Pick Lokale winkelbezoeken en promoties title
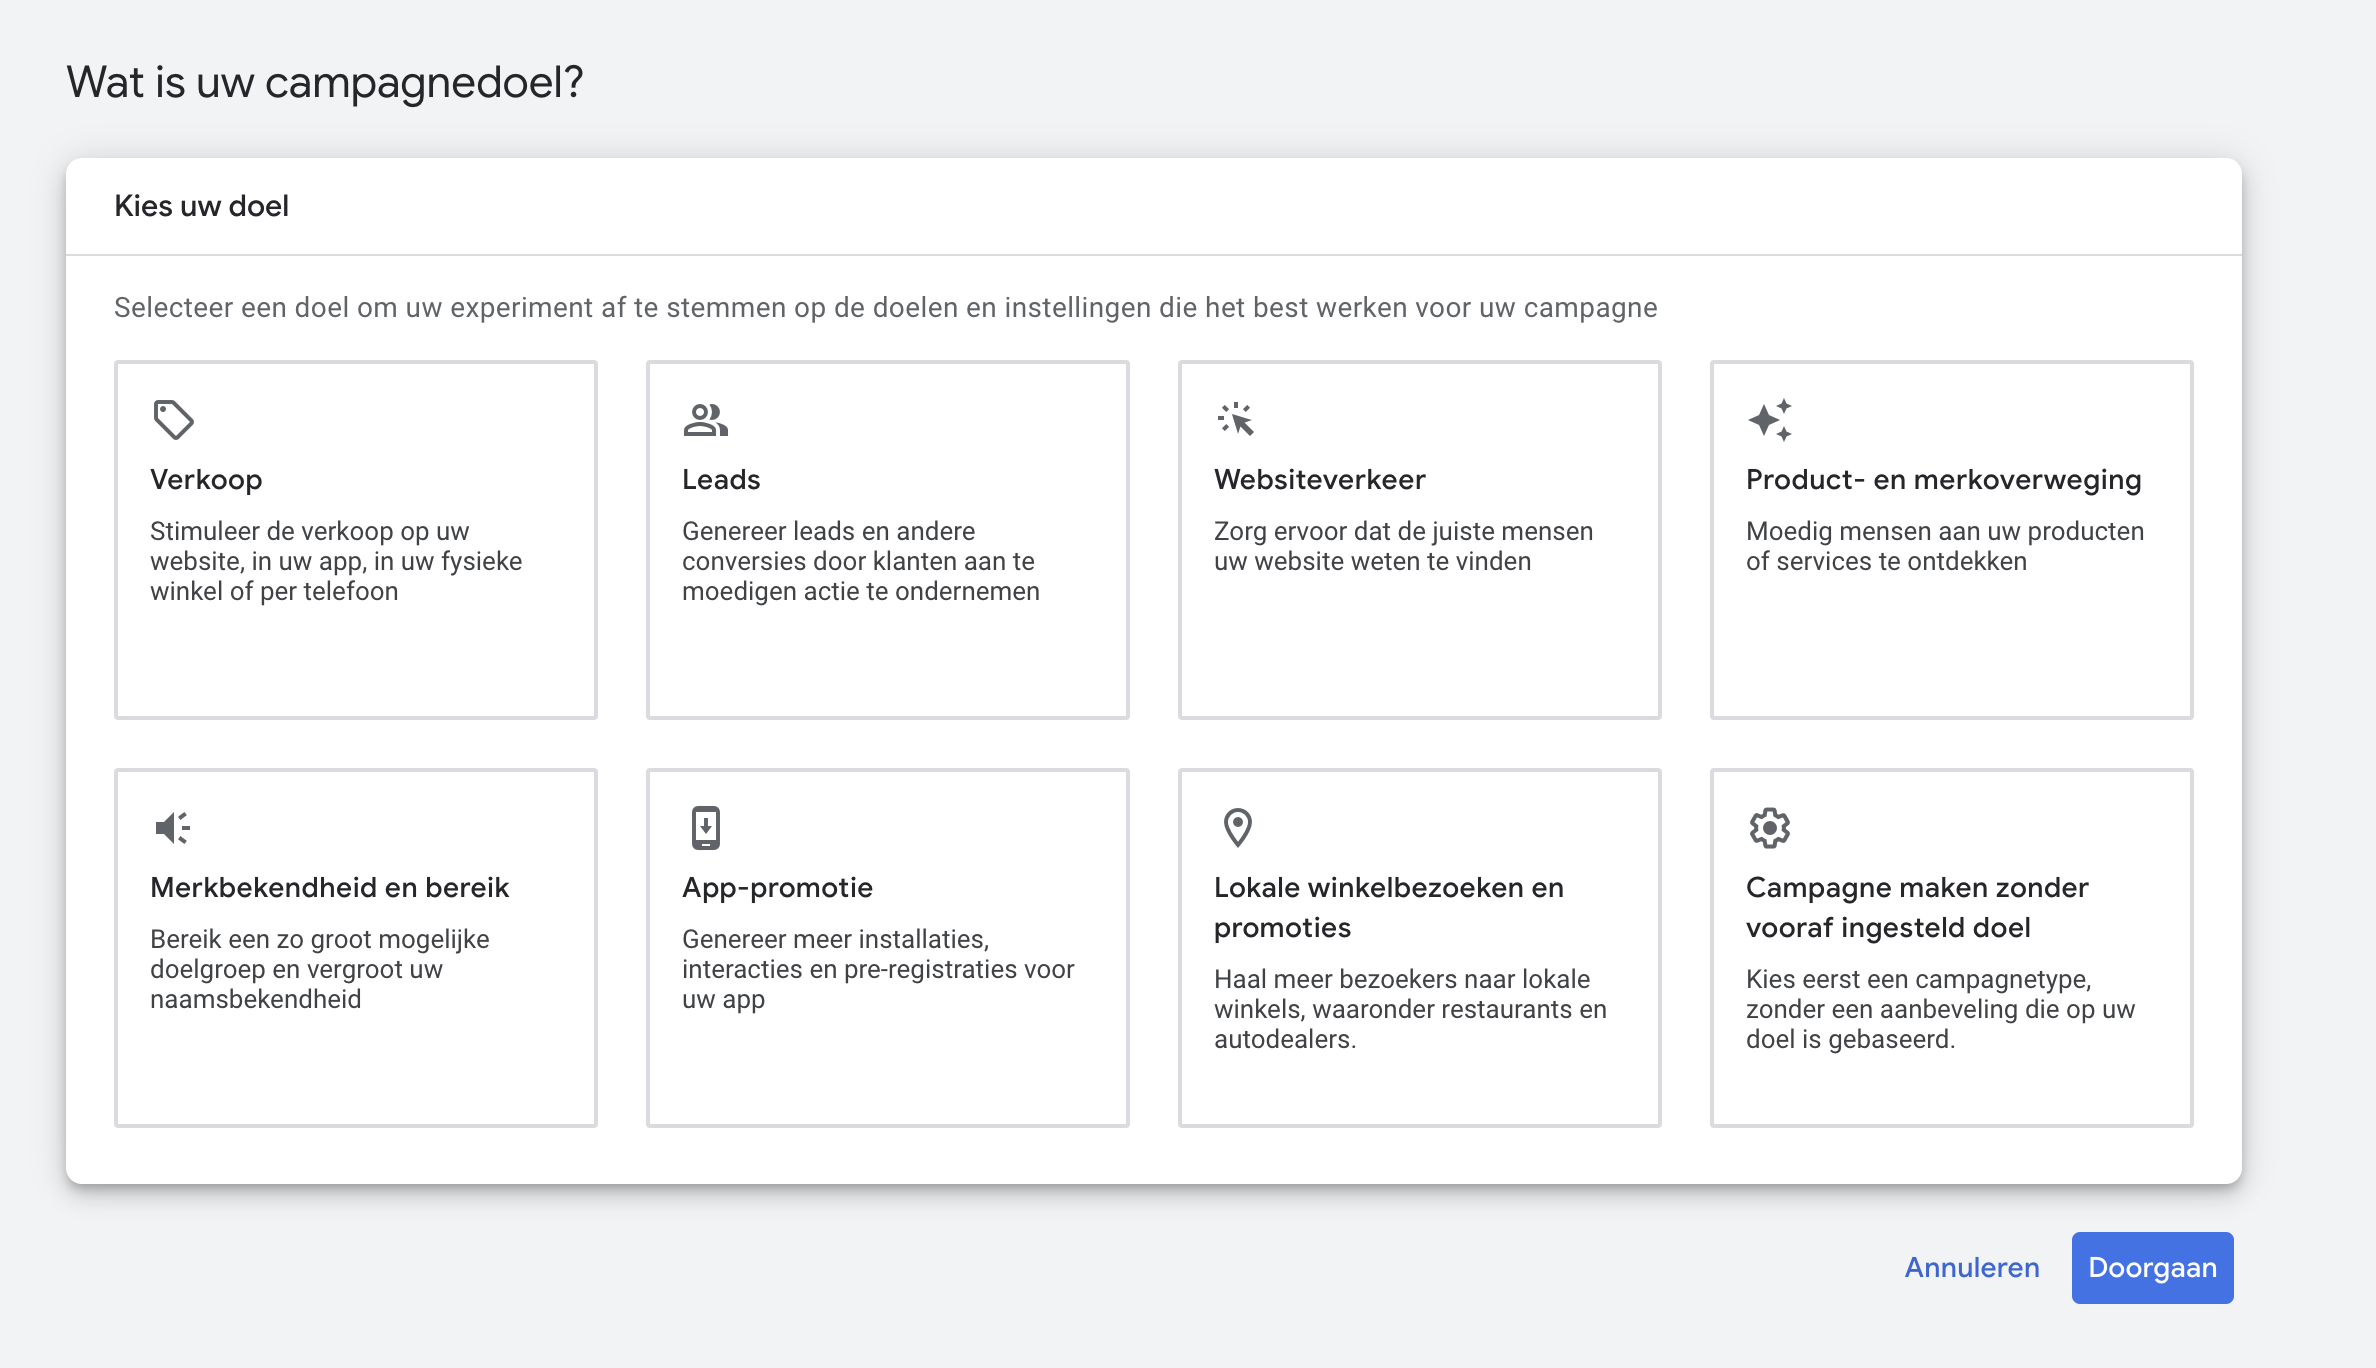Viewport: 2376px width, 1368px height. coord(1389,907)
